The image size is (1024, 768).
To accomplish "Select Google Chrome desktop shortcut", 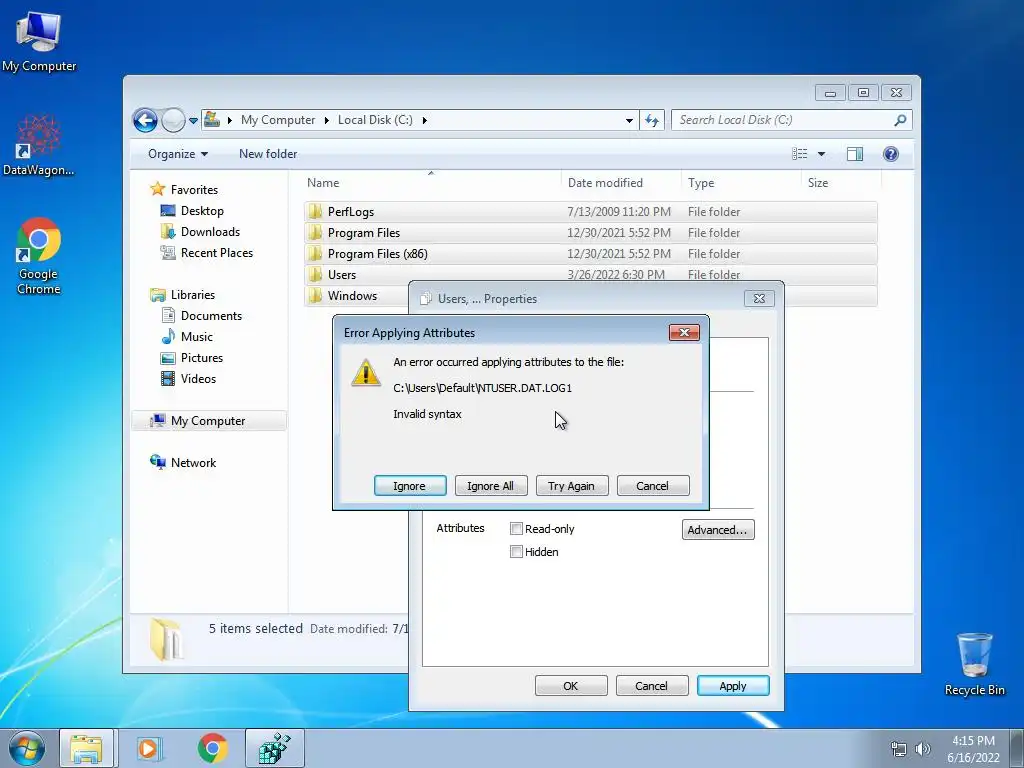I will (39, 256).
